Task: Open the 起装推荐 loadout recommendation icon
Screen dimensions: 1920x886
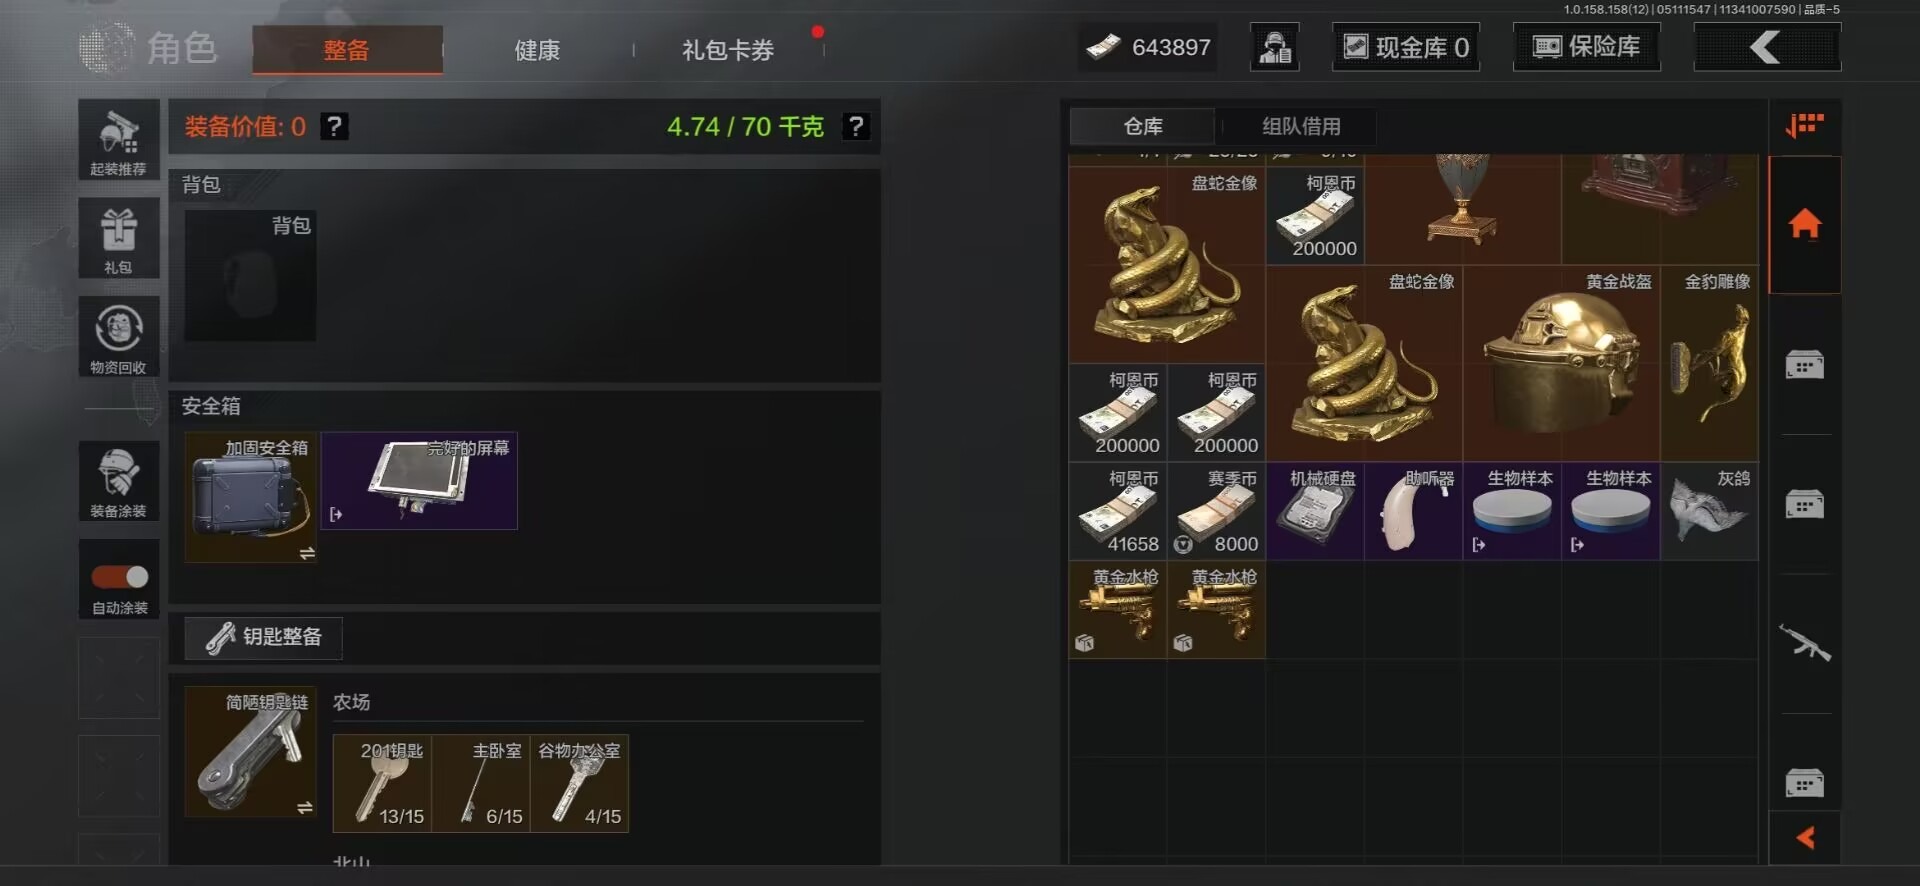Action: [119, 140]
